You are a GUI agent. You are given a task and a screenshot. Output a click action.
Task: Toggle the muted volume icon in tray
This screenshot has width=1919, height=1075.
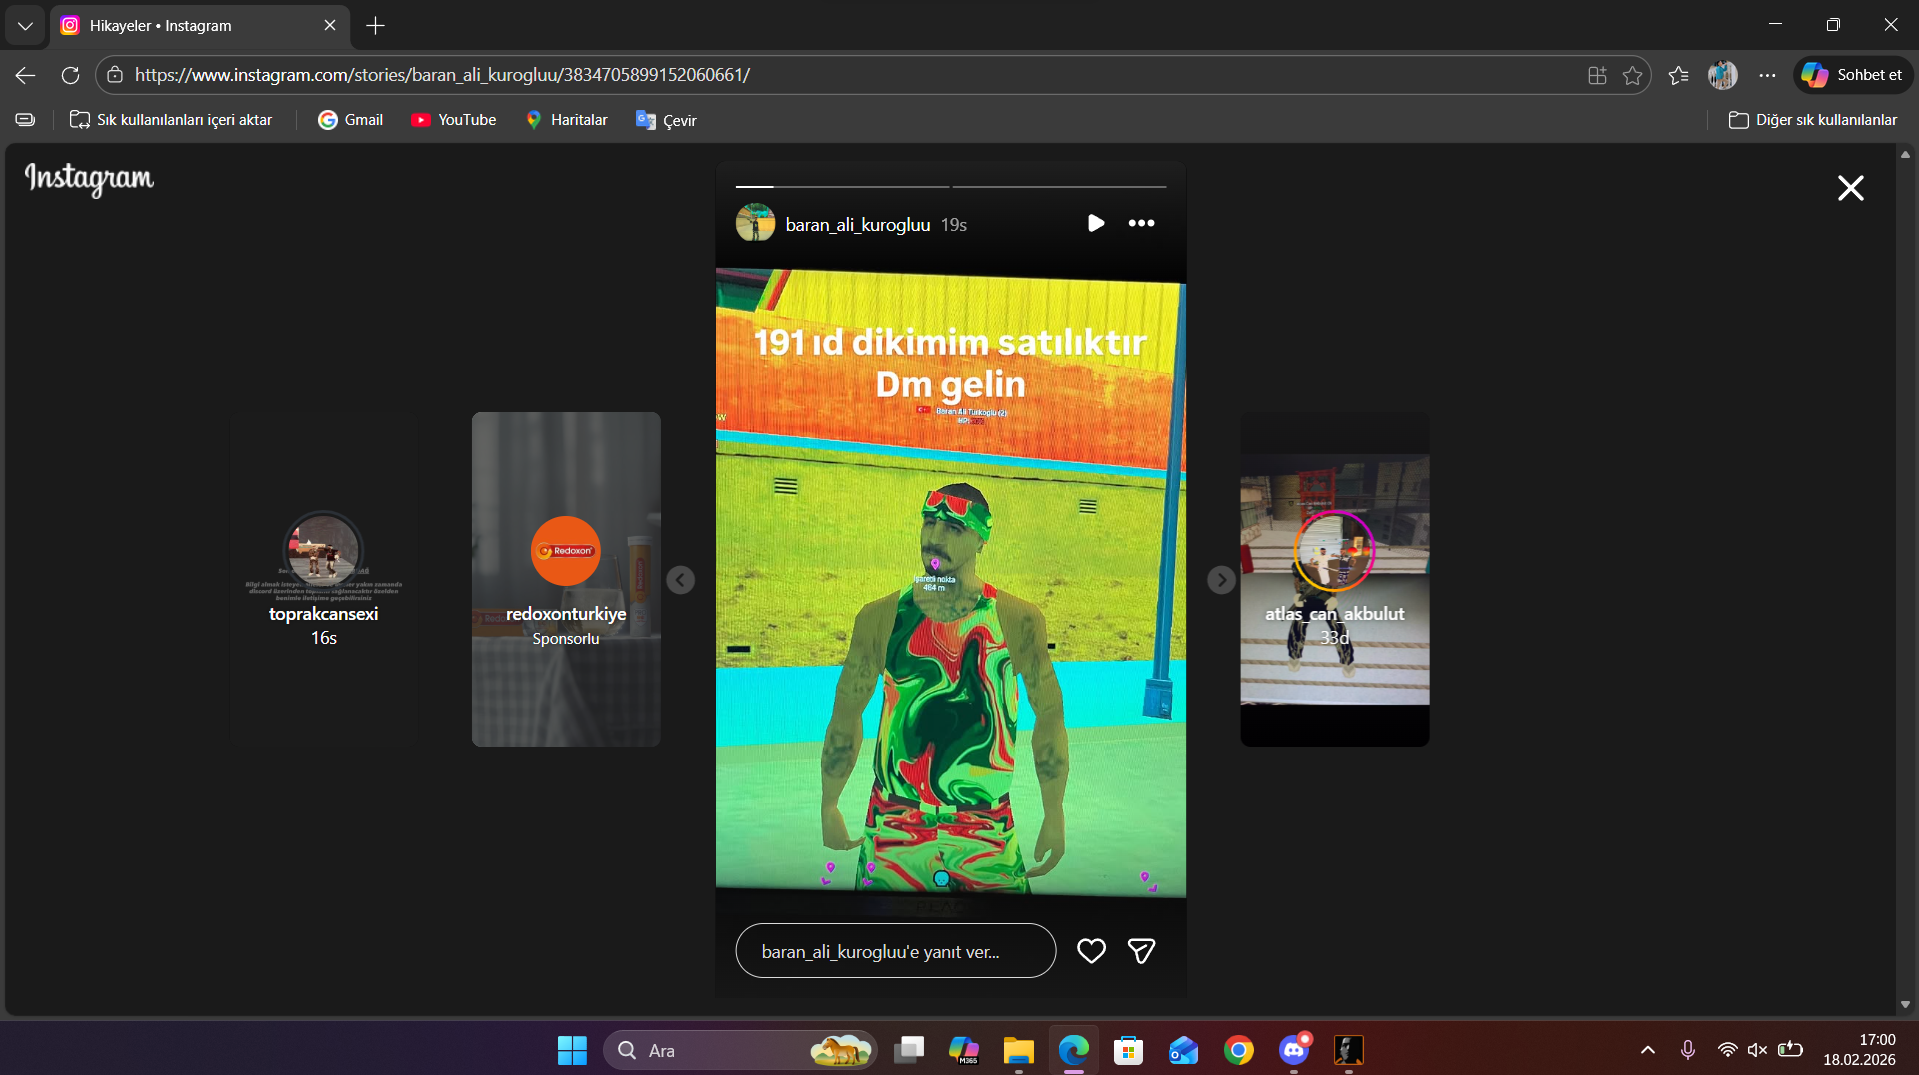point(1757,1050)
